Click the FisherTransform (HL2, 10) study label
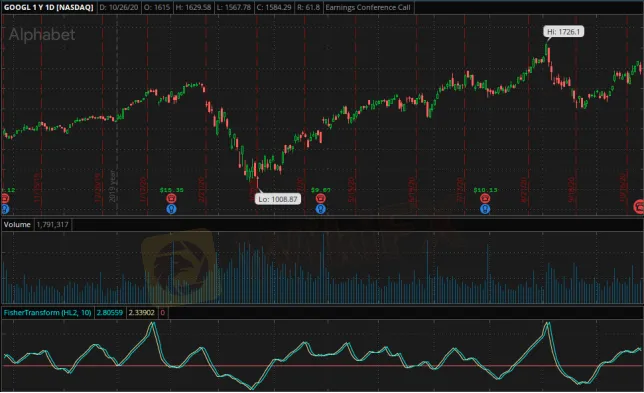Viewport: 644px width, 393px height. tap(47, 313)
